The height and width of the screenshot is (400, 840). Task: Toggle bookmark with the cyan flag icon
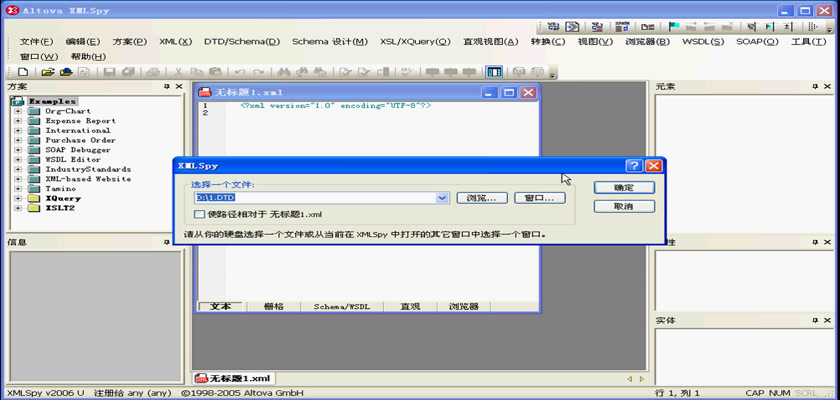(673, 26)
